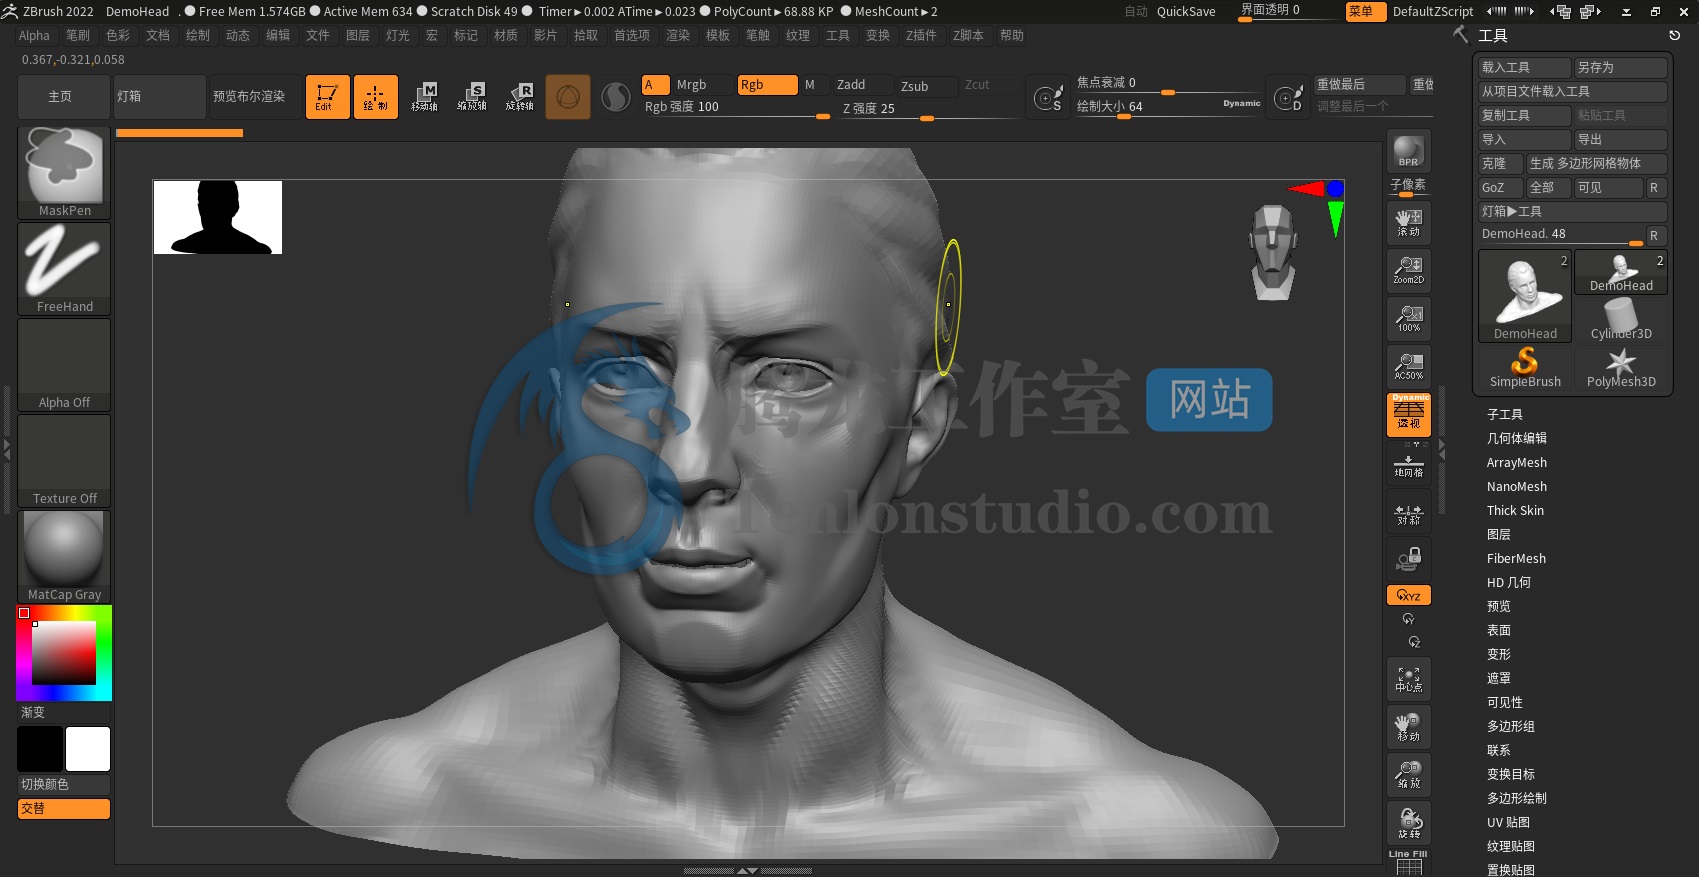This screenshot has height=877, width=1699.
Task: Click the camera head orientation gizmo
Action: (x=1273, y=252)
